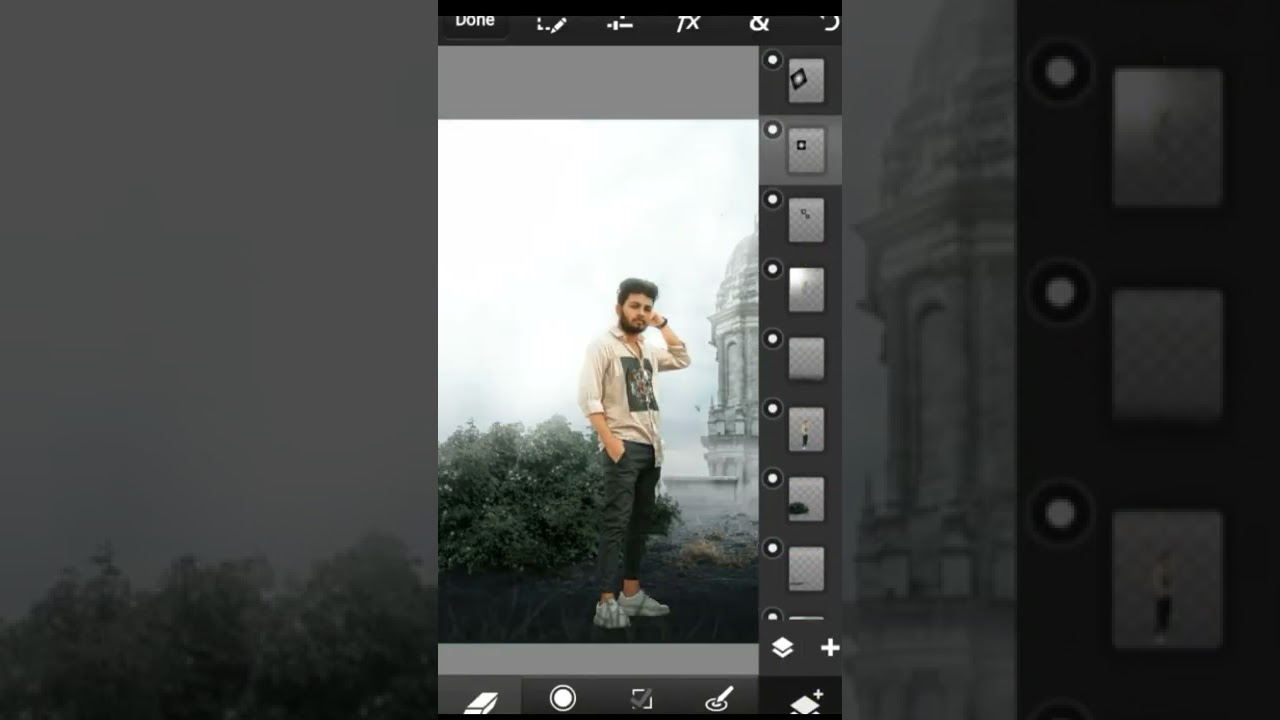The image size is (1280, 720).
Task: Open the fx effects menu
Action: 688,24
